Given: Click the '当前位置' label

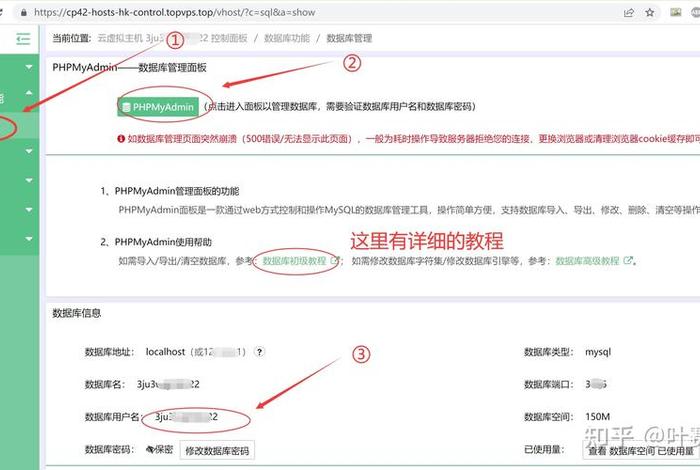Looking at the screenshot, I should coord(72,38).
